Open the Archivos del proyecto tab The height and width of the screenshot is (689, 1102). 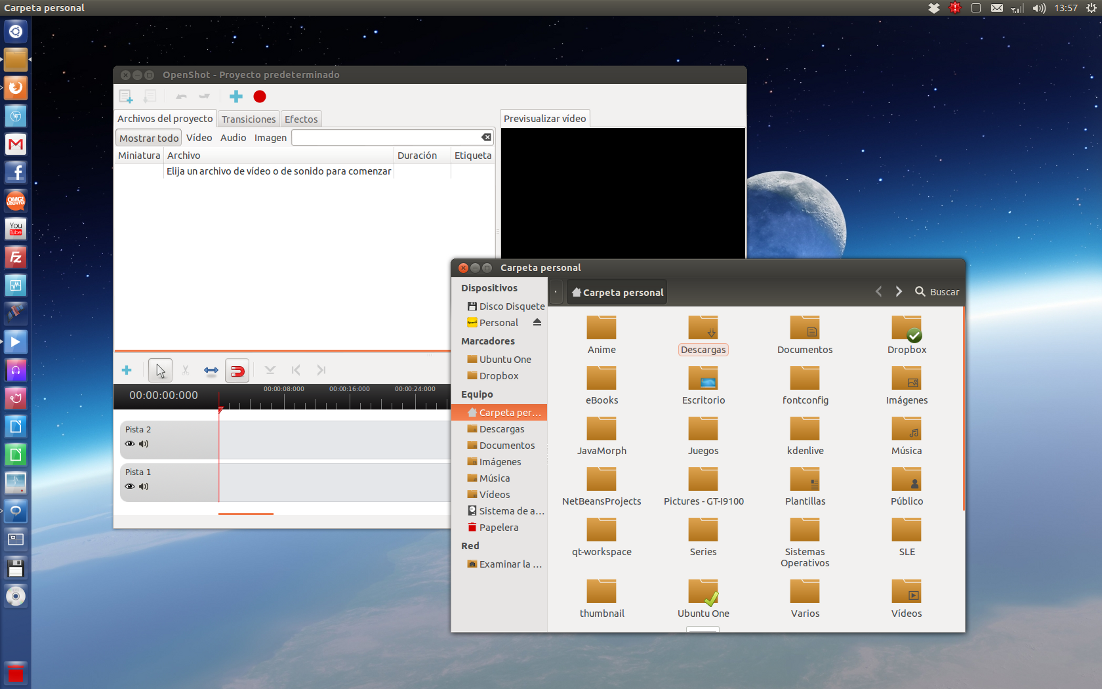(165, 118)
